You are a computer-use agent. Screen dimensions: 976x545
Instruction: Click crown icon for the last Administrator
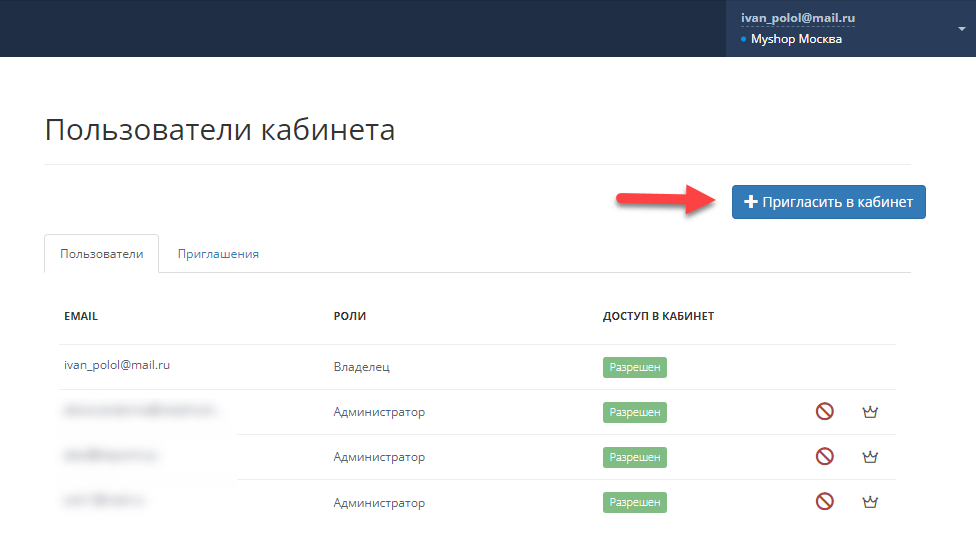coord(870,501)
